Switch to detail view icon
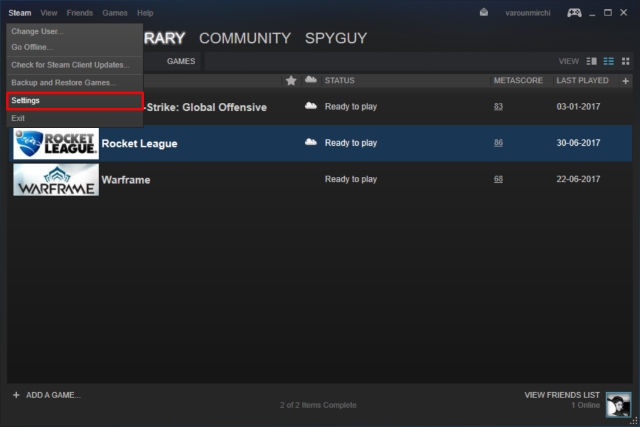This screenshot has height=427, width=640. tap(591, 61)
